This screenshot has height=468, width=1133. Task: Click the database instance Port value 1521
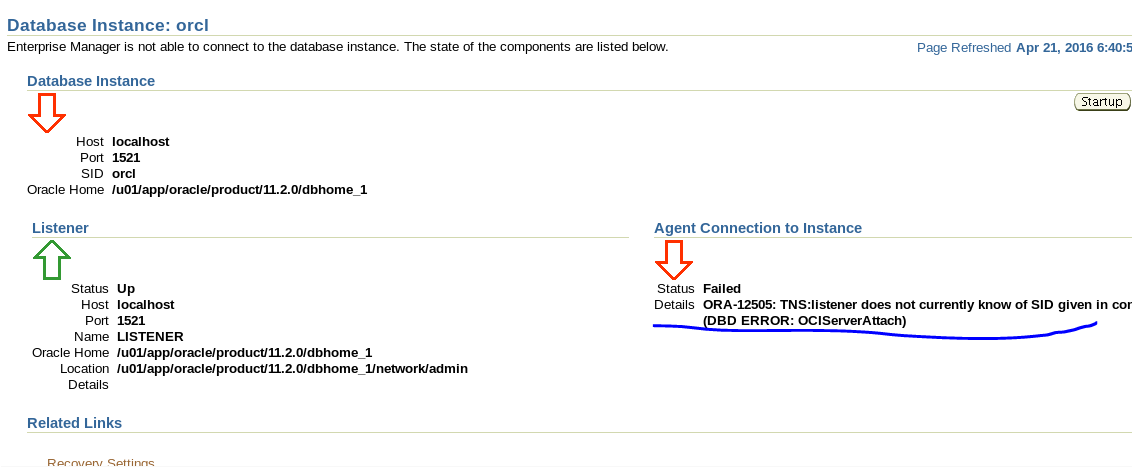[x=126, y=157]
